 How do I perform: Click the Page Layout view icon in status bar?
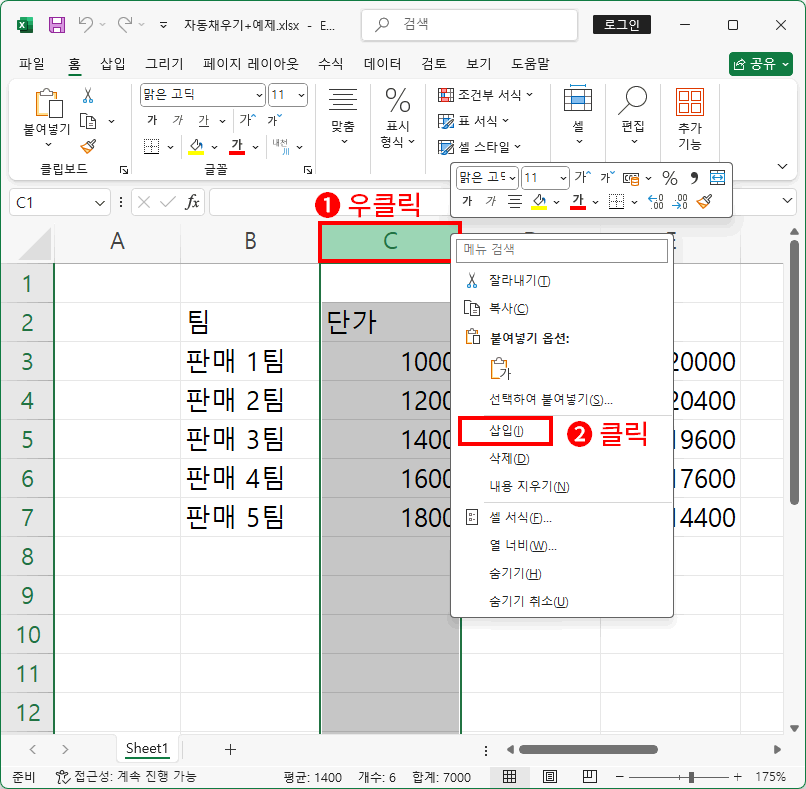coord(549,776)
